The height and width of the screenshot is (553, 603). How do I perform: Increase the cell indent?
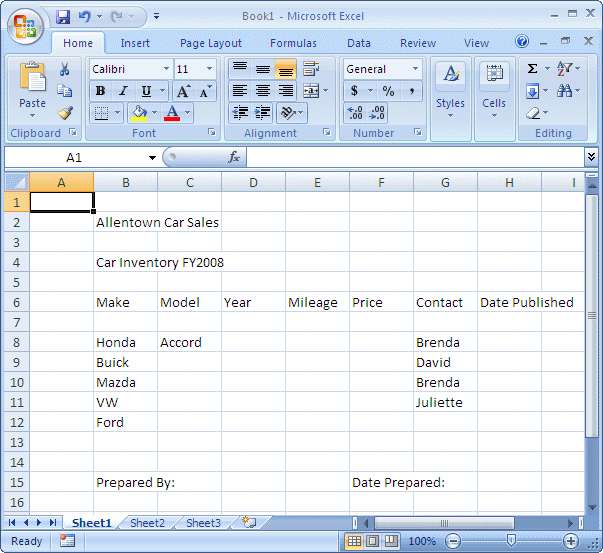262,113
